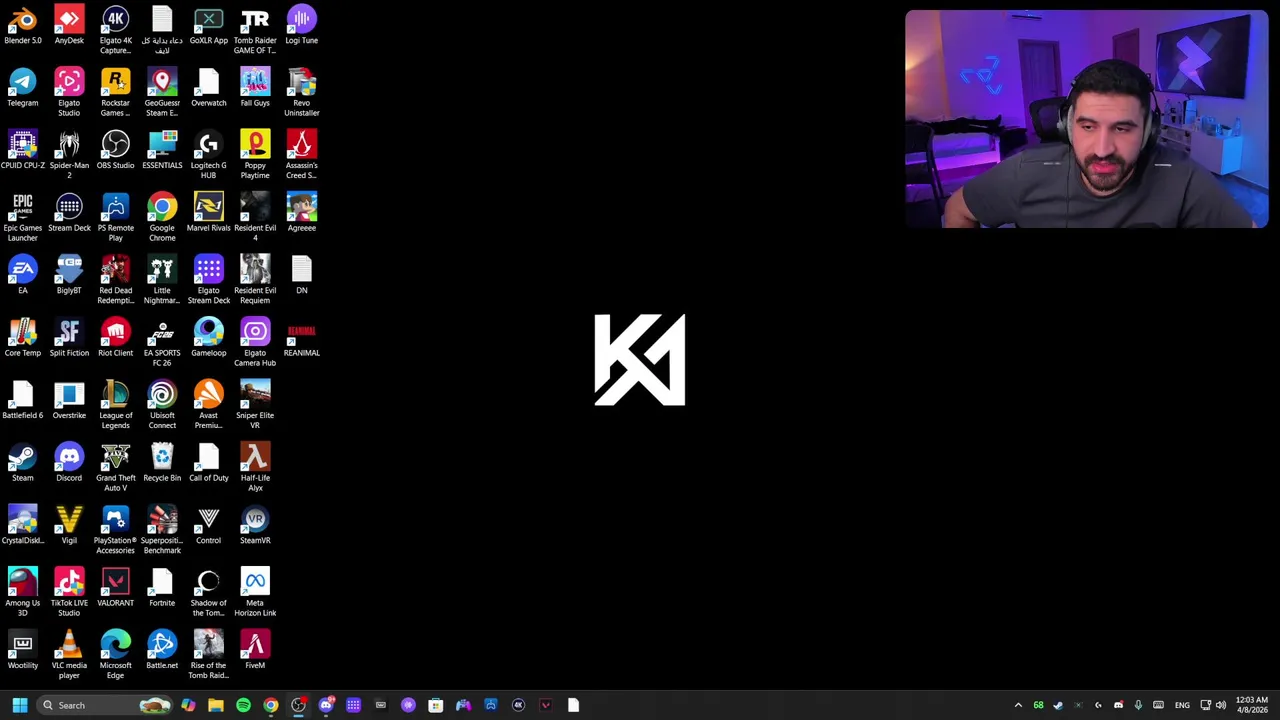The width and height of the screenshot is (1280, 720).
Task: Open the Red Dead Redemption shortcut
Action: click(116, 281)
